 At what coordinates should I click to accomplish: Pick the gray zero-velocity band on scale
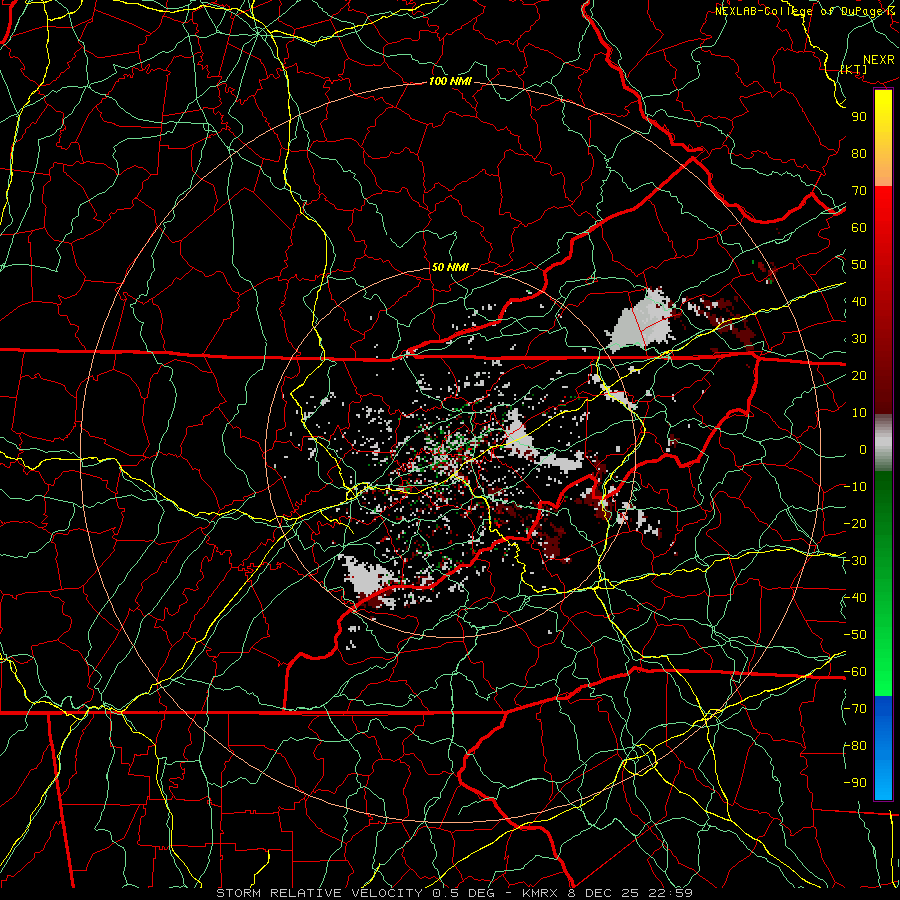883,443
